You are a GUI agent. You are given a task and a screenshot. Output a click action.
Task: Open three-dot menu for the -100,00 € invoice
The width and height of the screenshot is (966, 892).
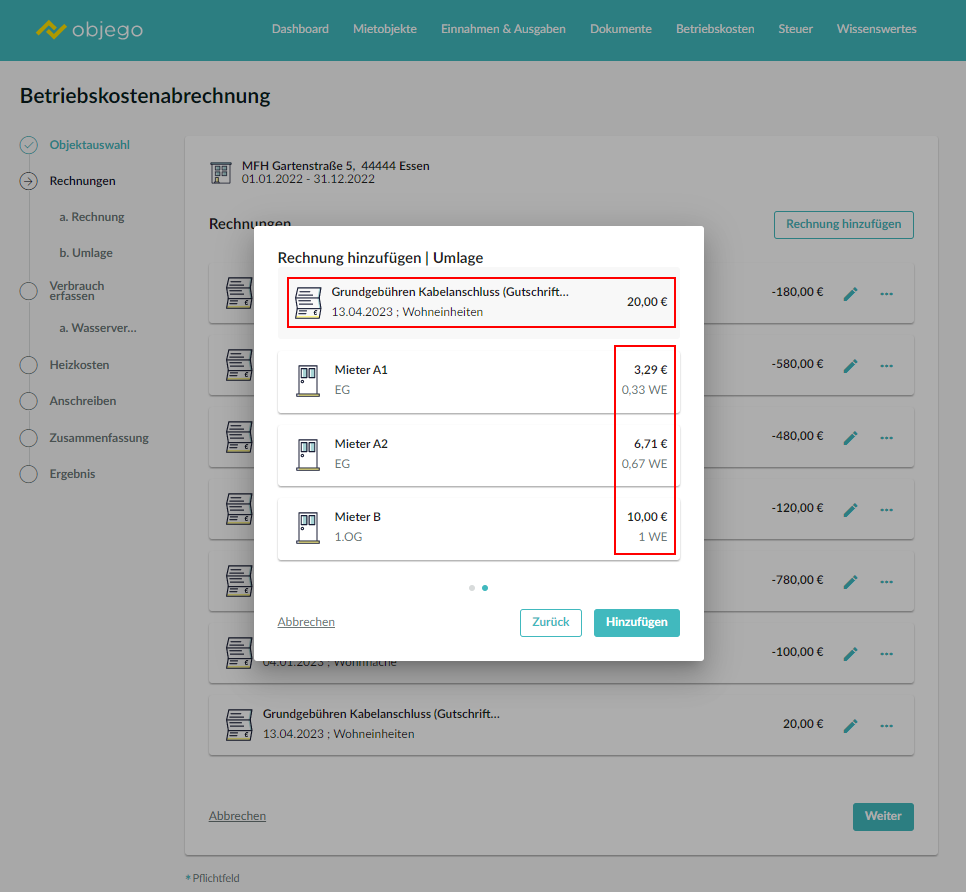[x=886, y=654]
